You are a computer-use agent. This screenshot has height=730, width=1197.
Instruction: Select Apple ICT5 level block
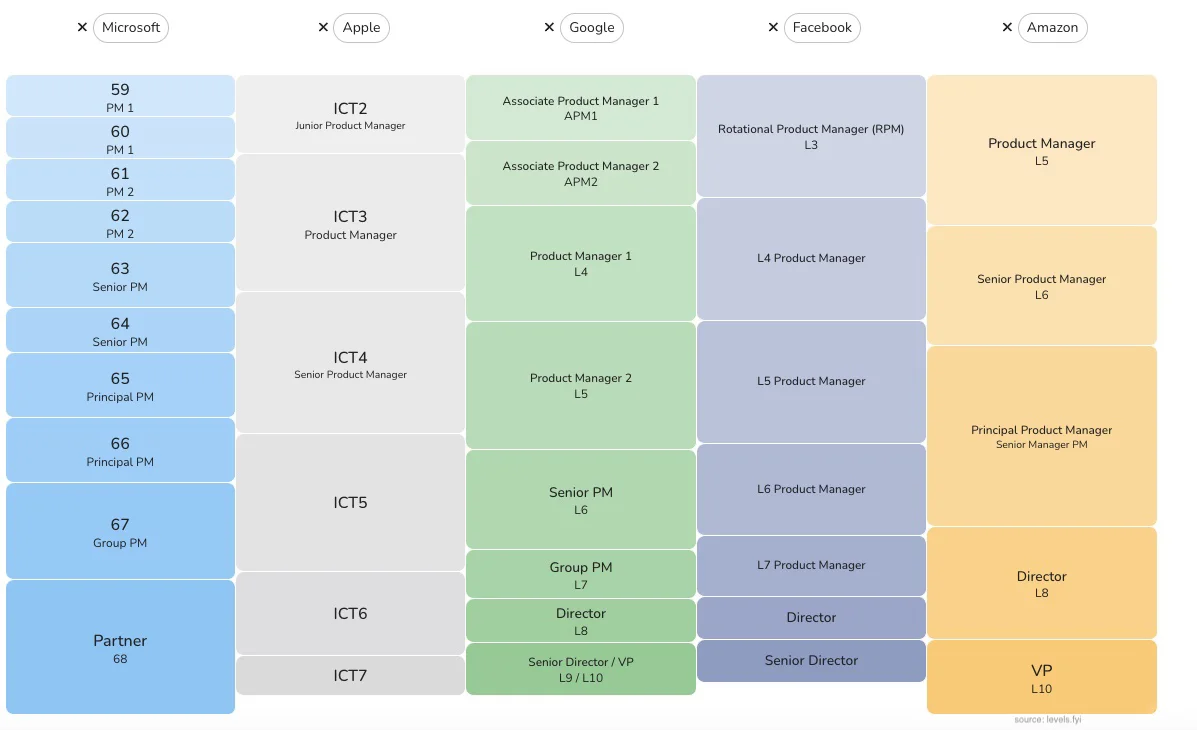pos(350,502)
